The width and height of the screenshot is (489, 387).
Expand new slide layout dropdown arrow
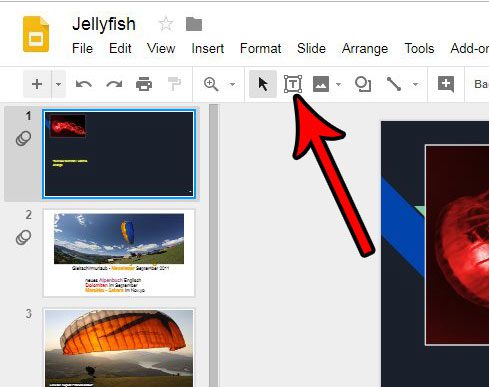pos(58,84)
